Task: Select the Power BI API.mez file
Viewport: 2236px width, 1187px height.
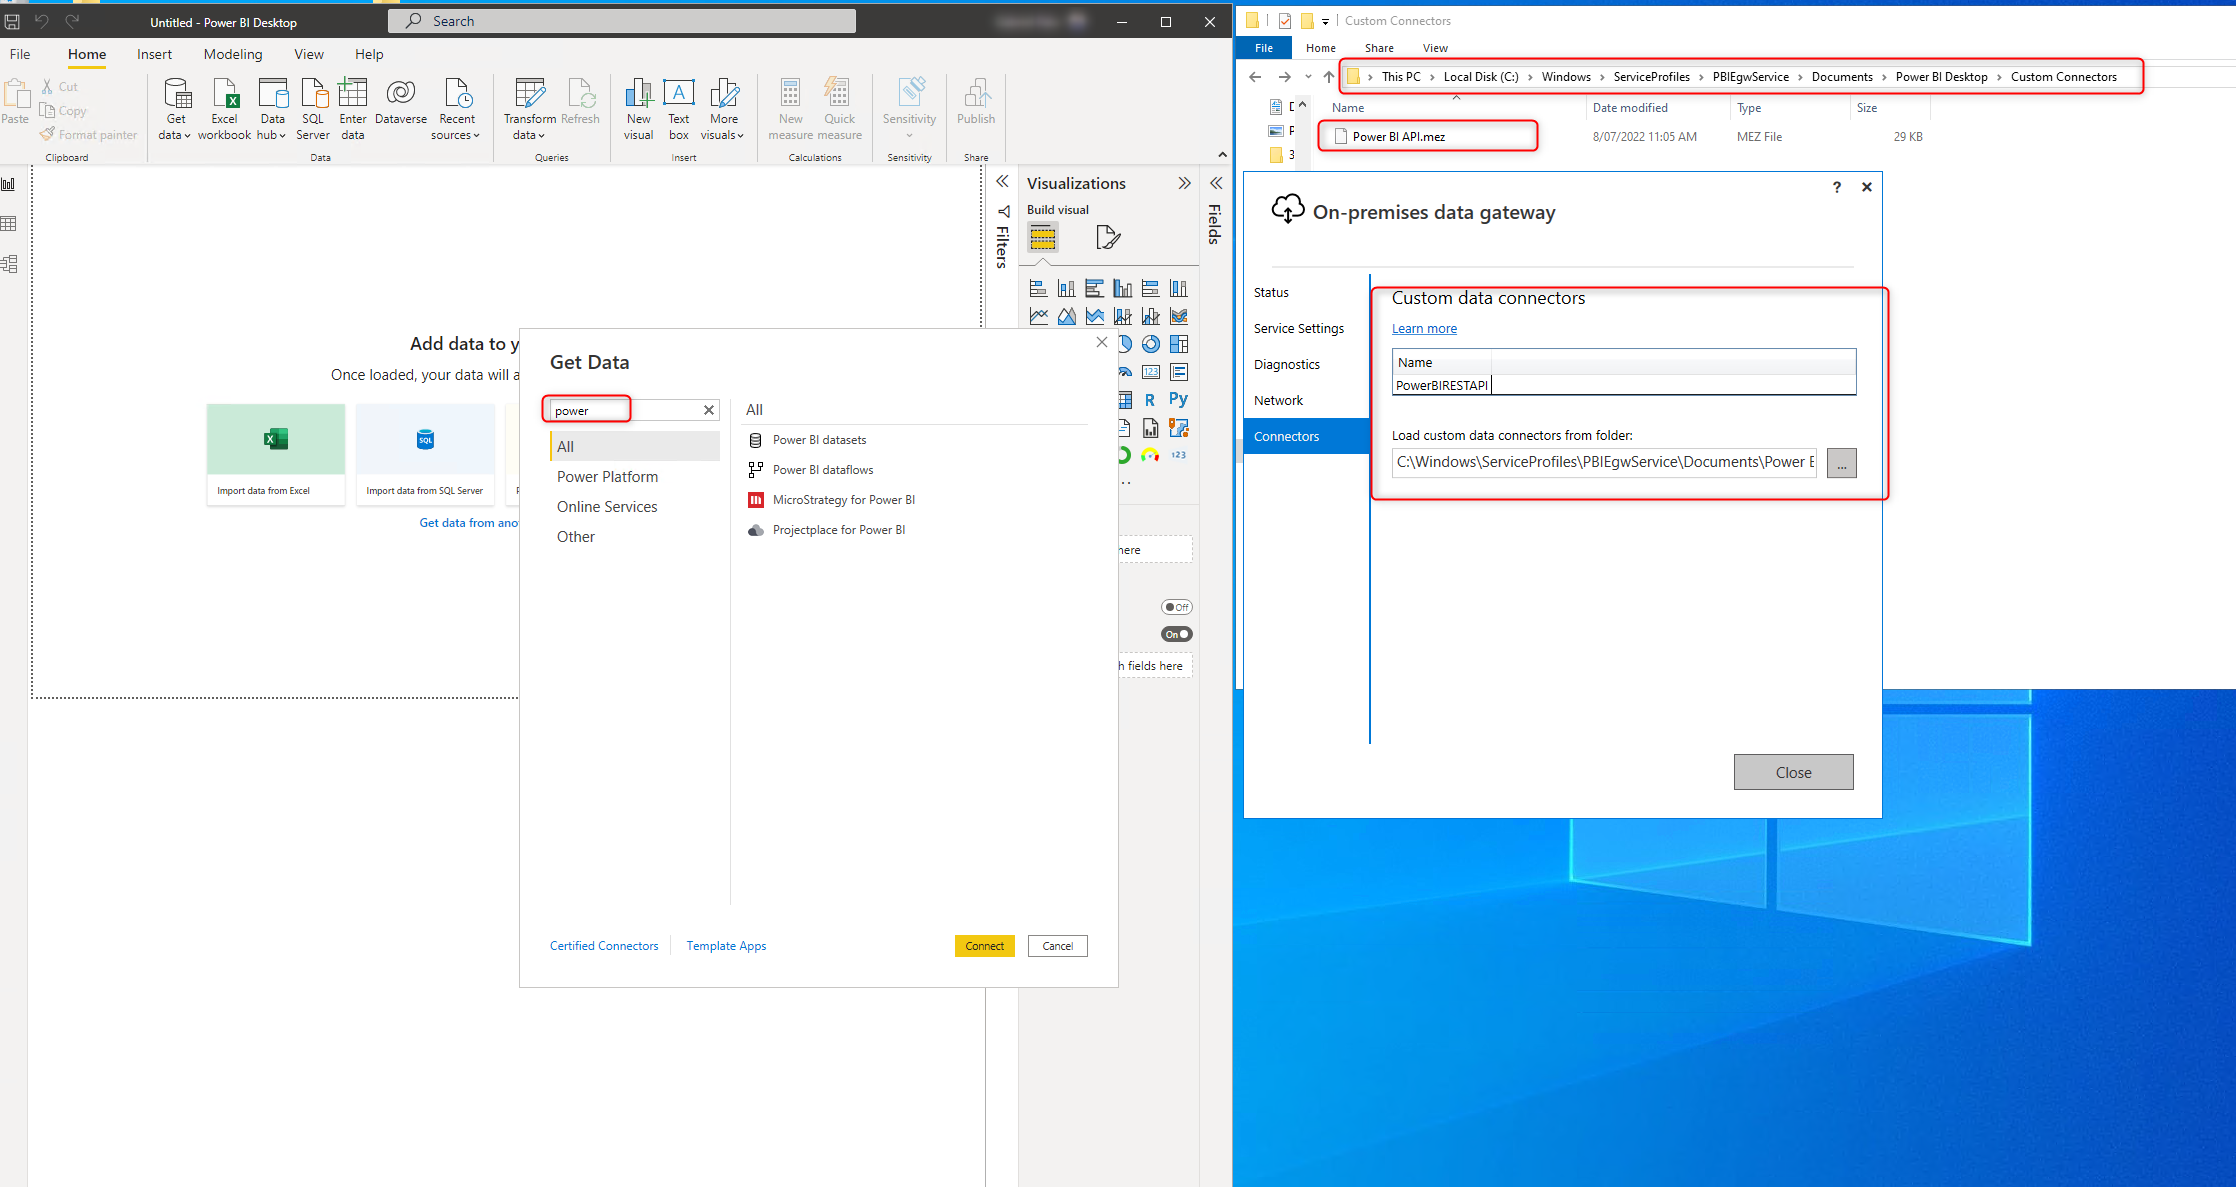Action: click(x=1398, y=137)
